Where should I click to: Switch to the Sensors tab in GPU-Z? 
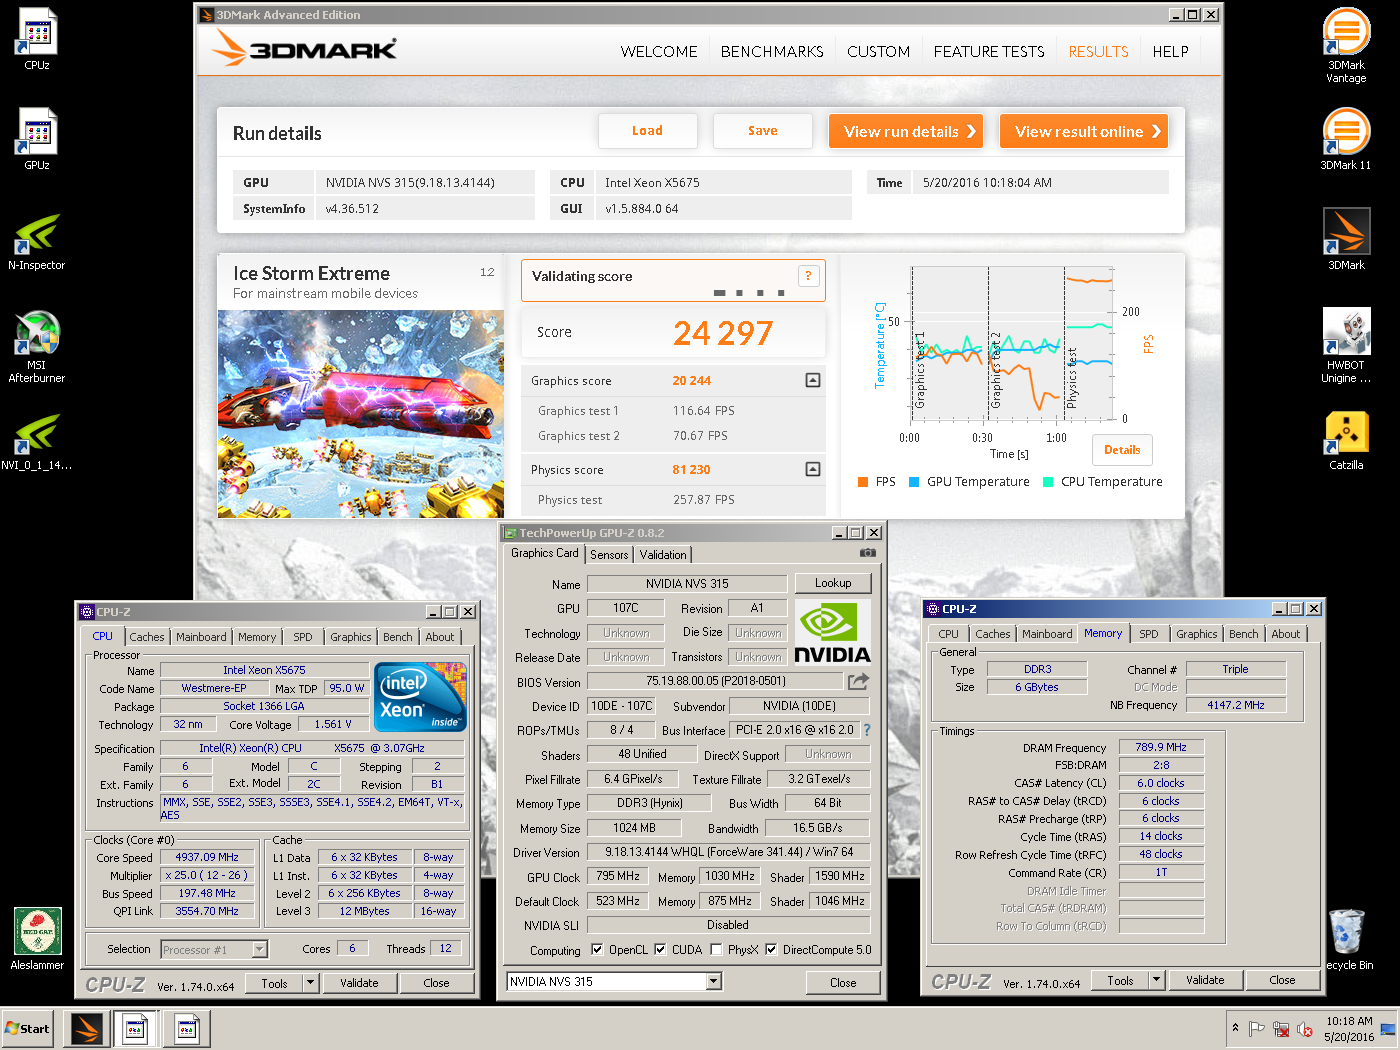609,555
